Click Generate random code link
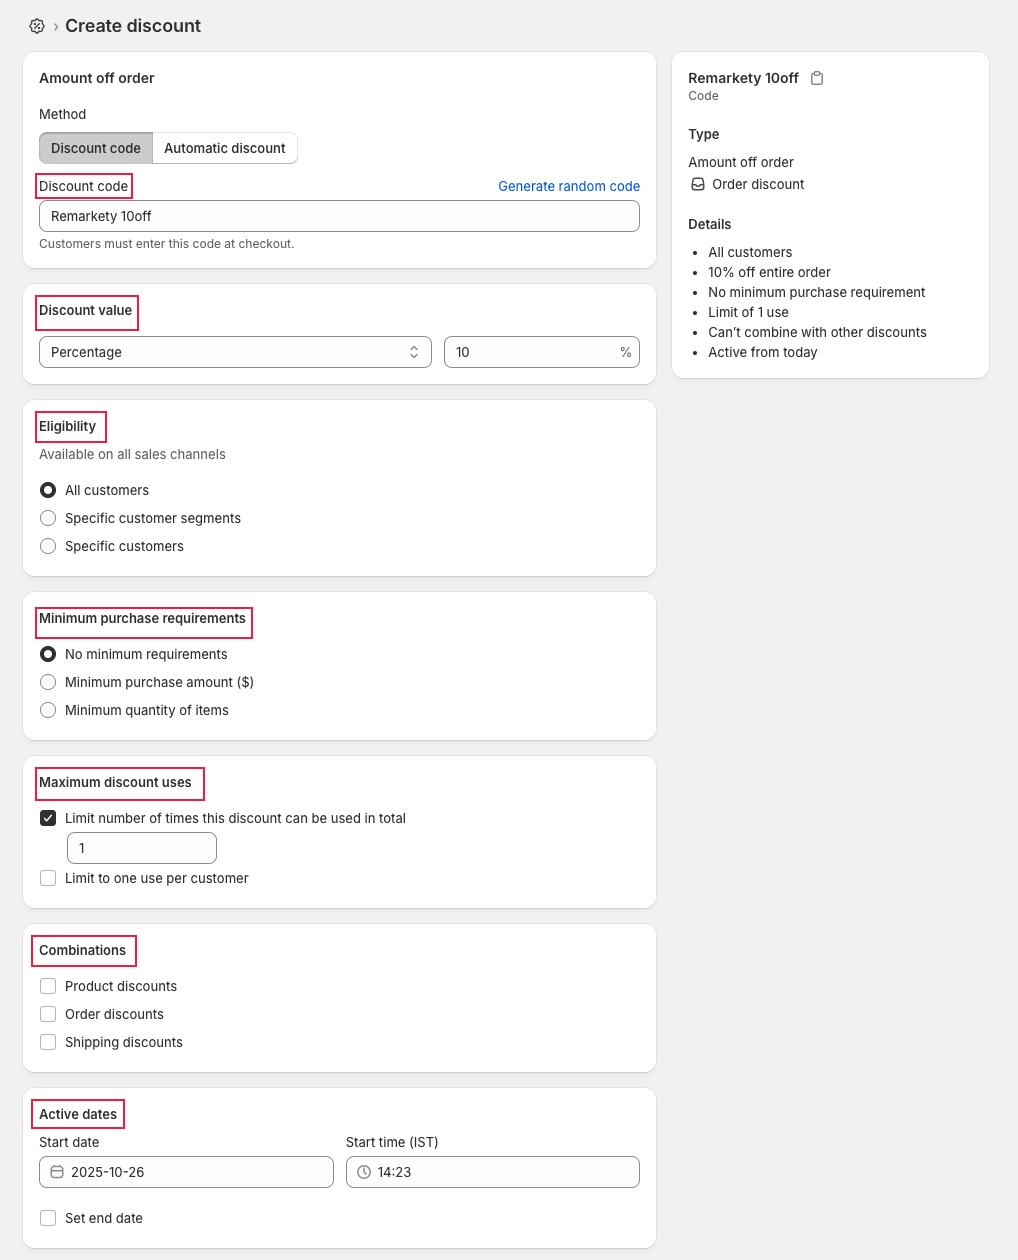The height and width of the screenshot is (1260, 1018). (569, 186)
